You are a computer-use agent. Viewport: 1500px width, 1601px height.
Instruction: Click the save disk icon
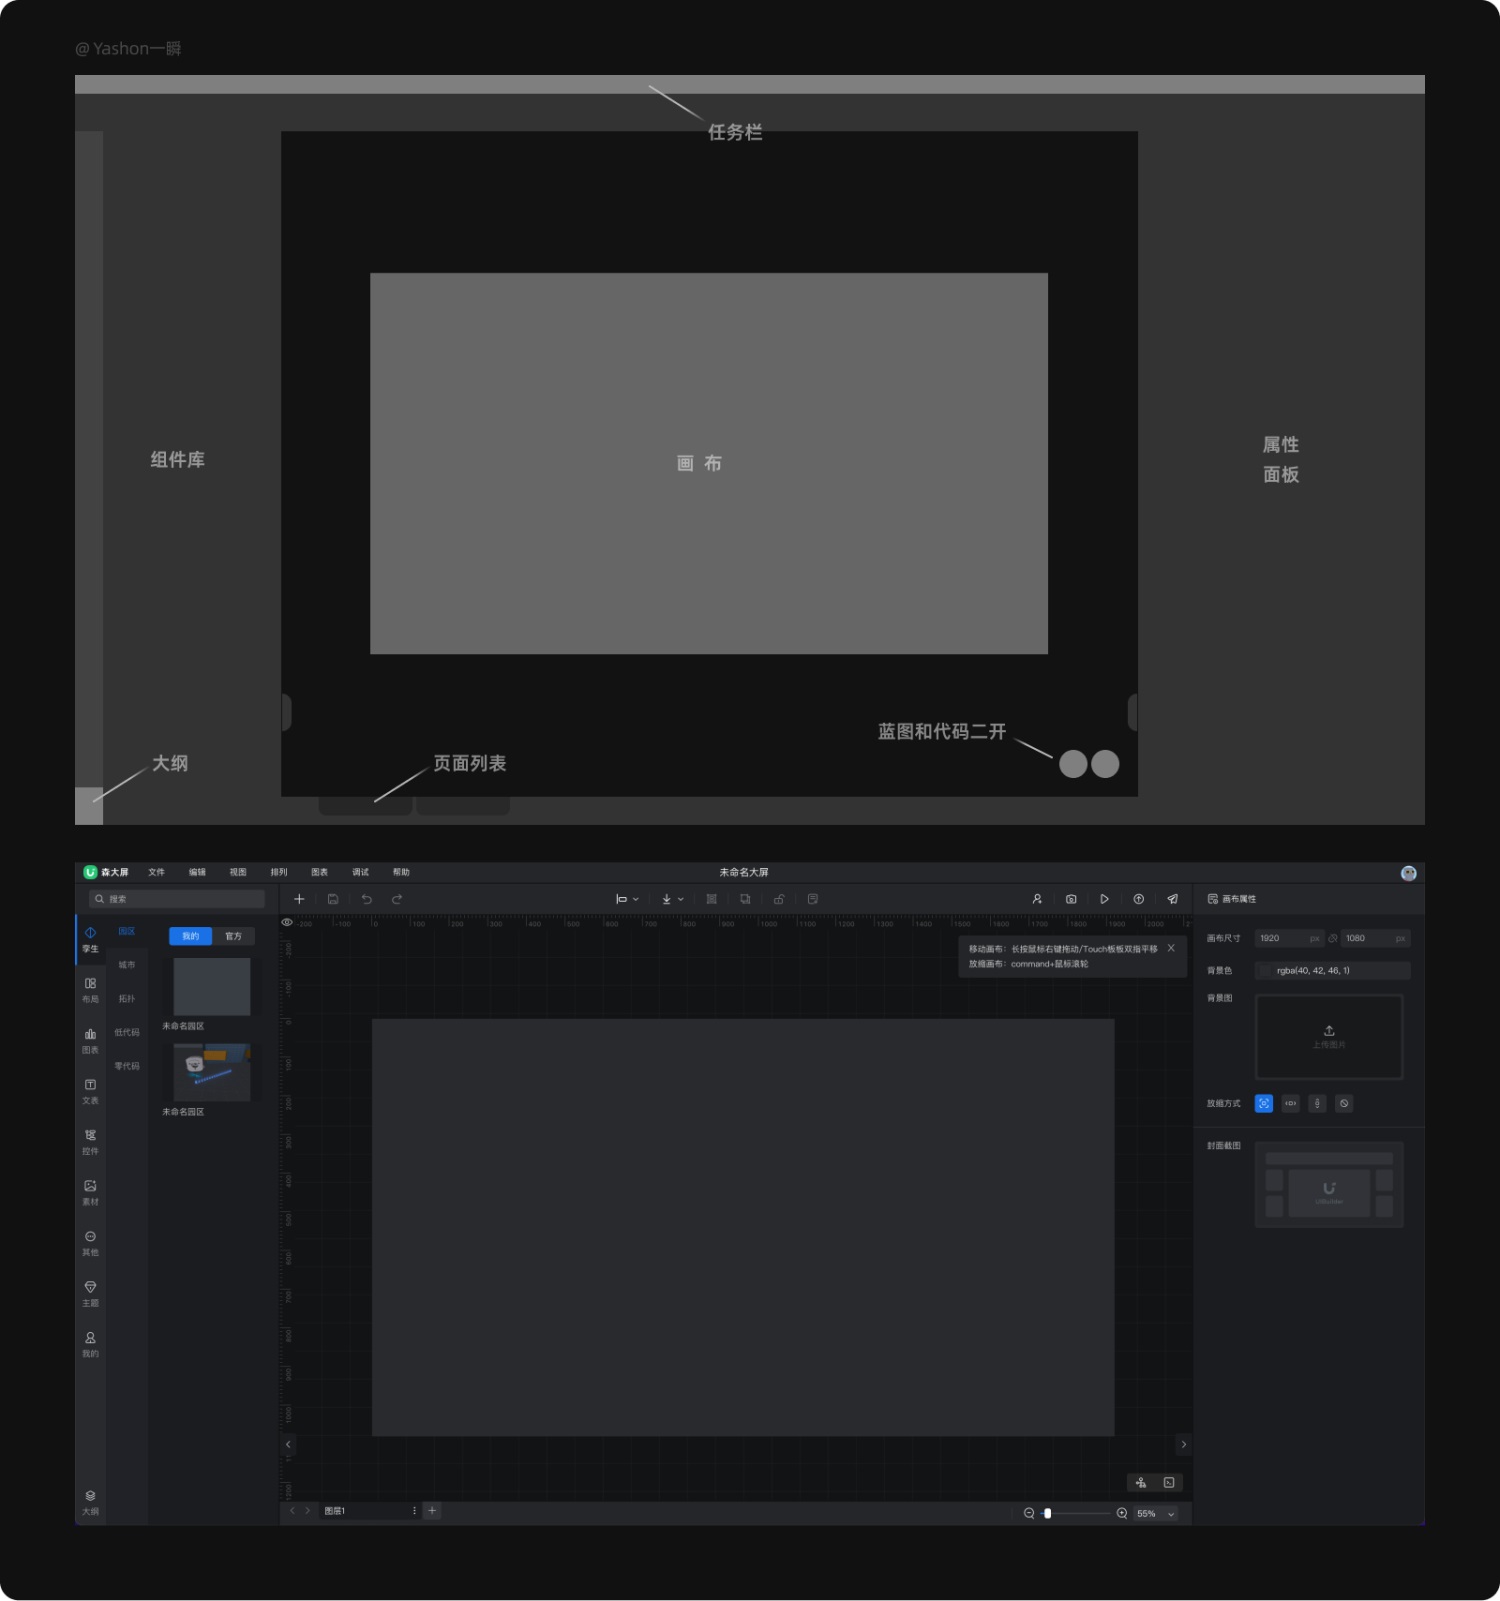tap(333, 899)
